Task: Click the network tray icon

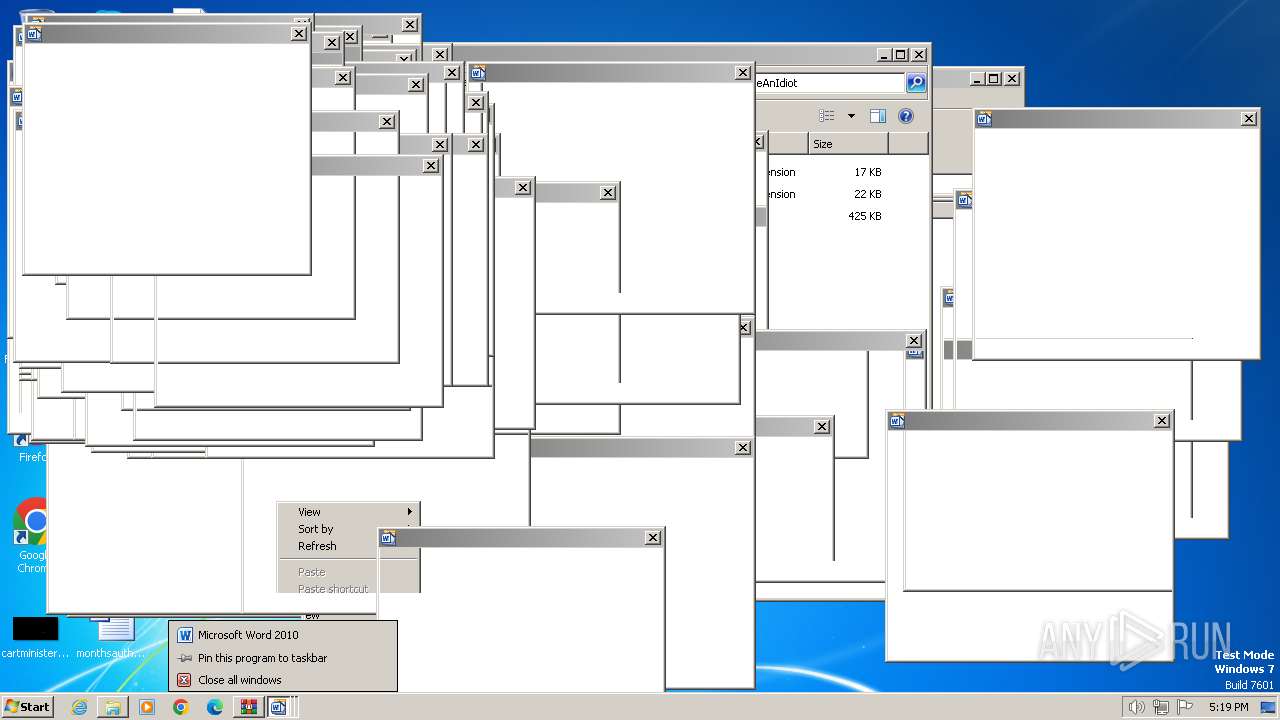Action: click(1161, 707)
